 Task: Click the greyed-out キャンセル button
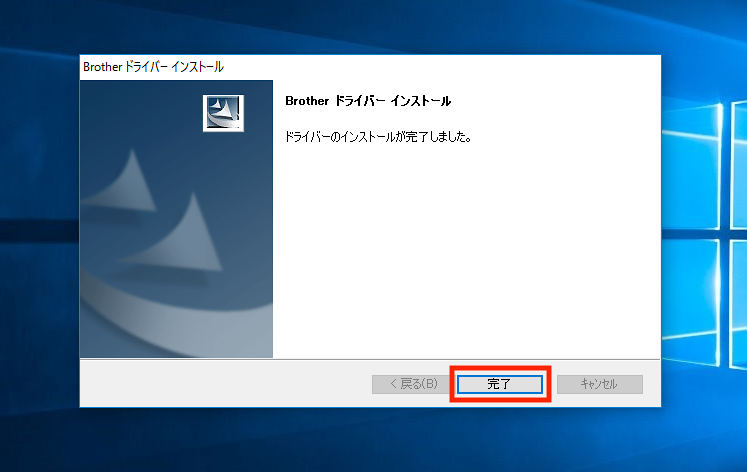pos(599,384)
